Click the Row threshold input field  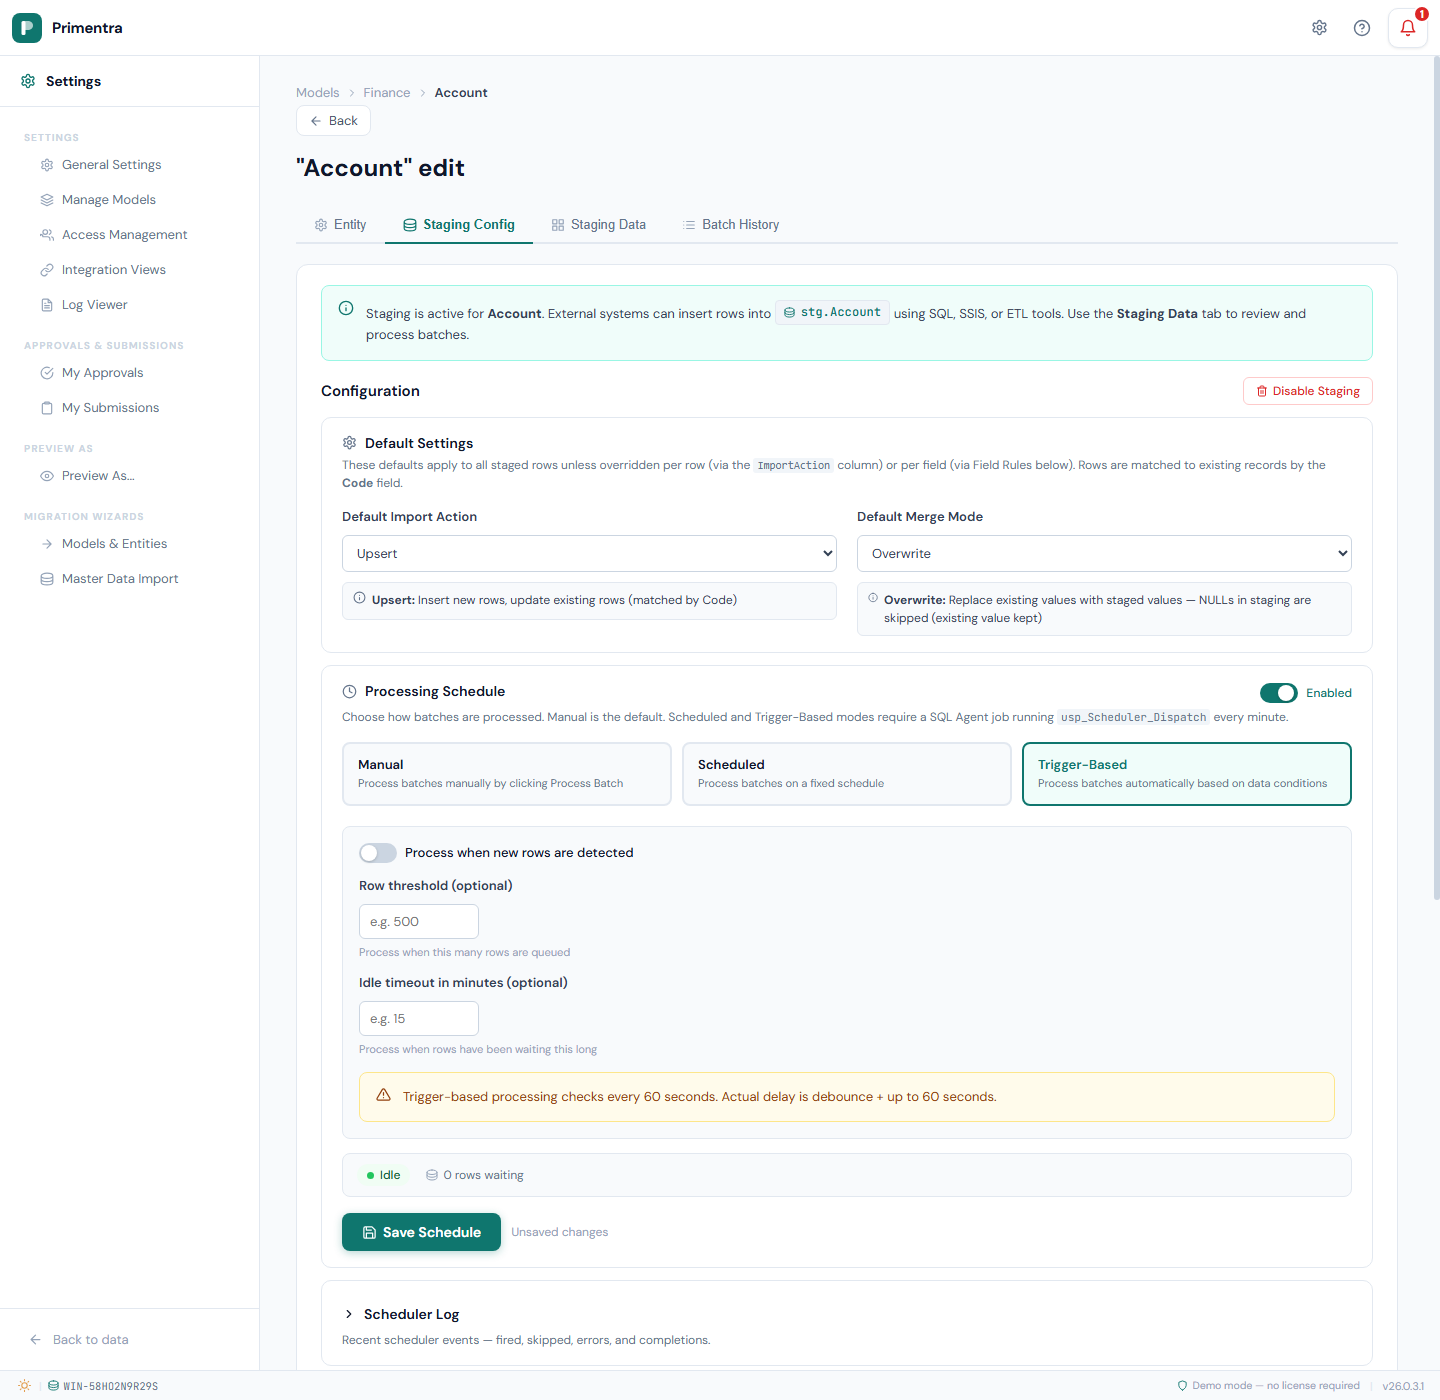[x=418, y=922]
